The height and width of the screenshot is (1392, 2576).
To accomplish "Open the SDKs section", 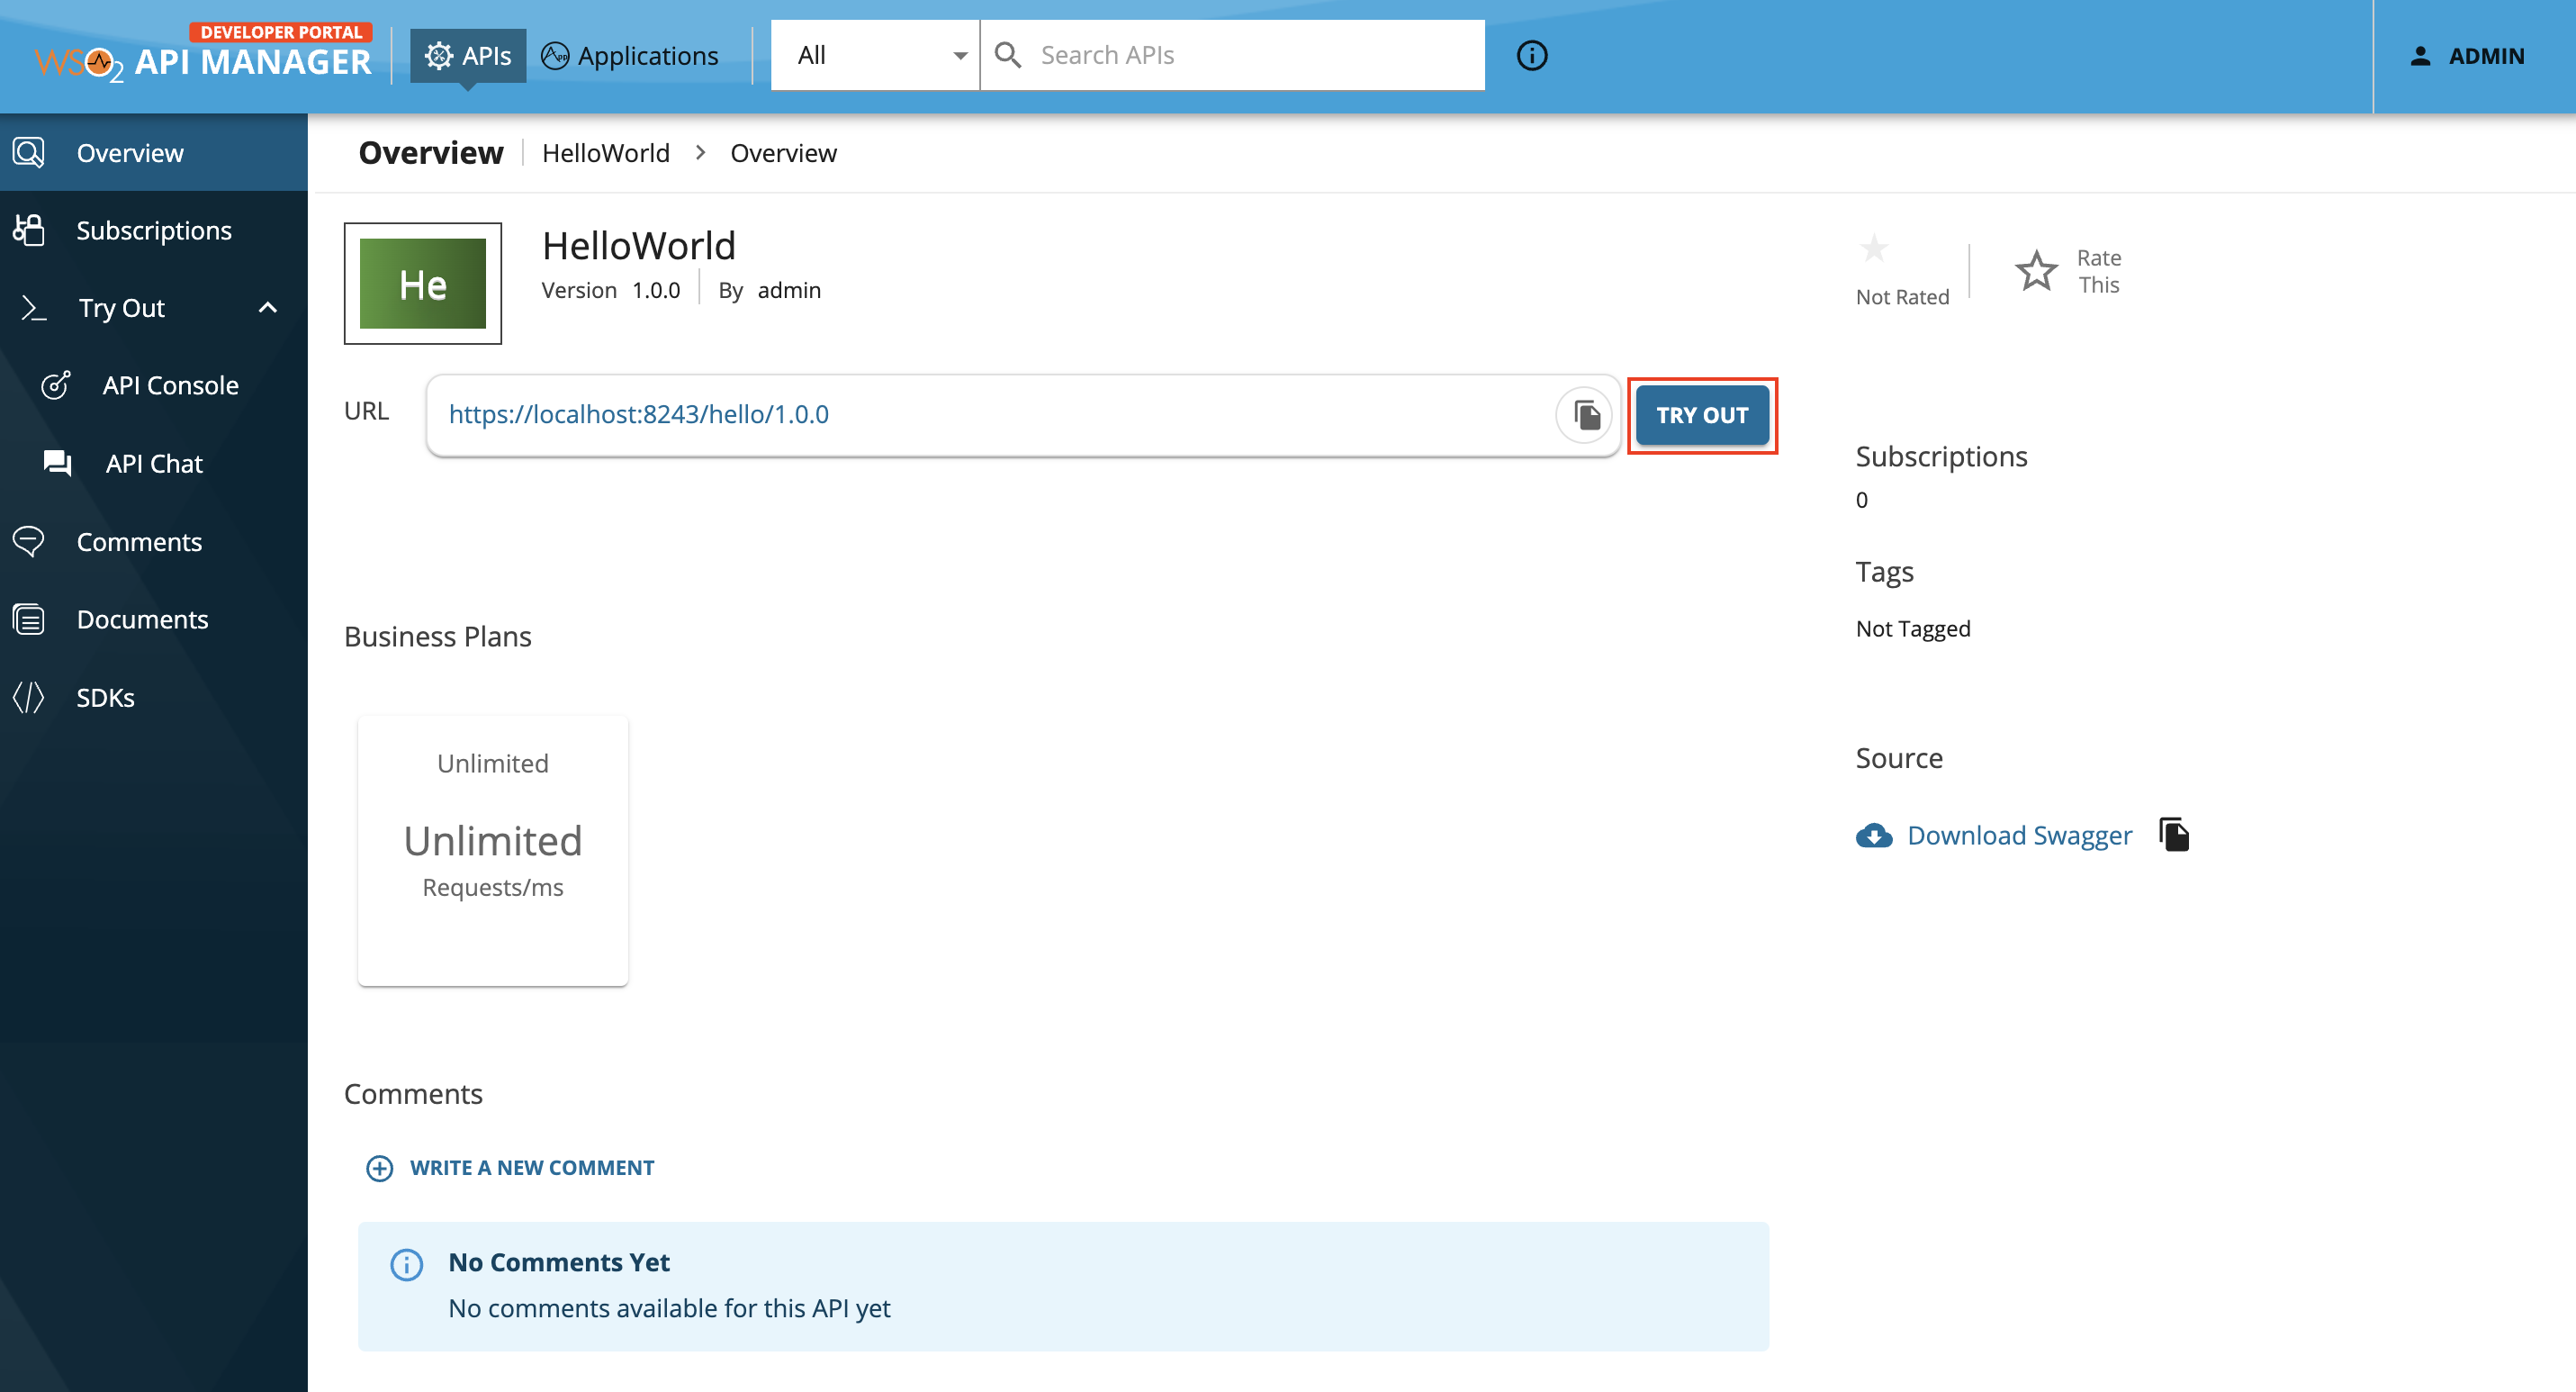I will coord(105,697).
